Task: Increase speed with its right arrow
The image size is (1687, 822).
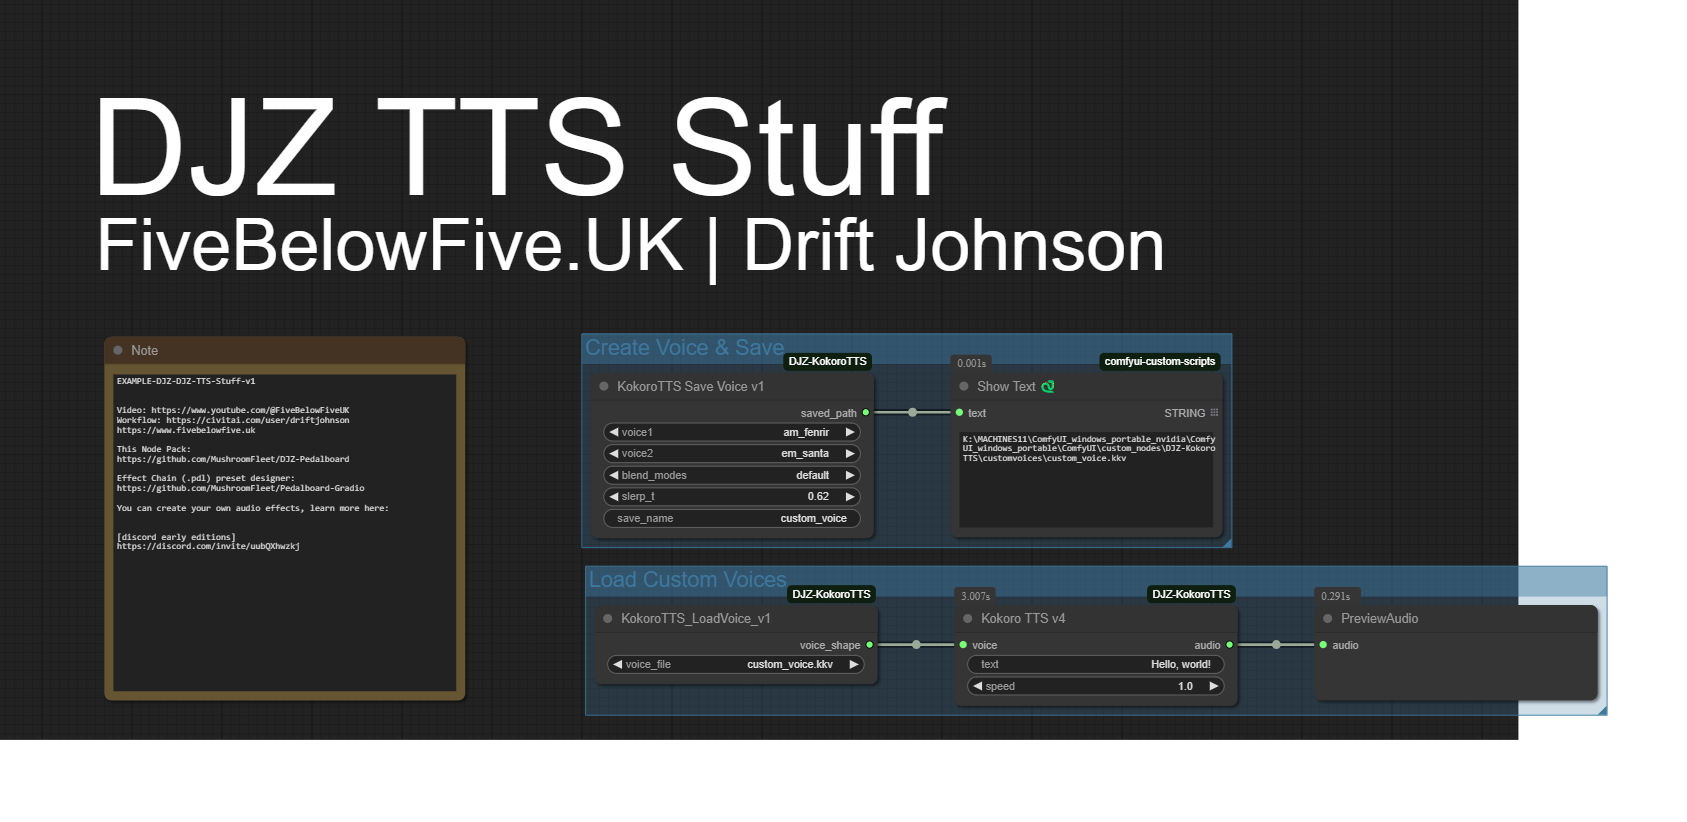Action: [1214, 686]
